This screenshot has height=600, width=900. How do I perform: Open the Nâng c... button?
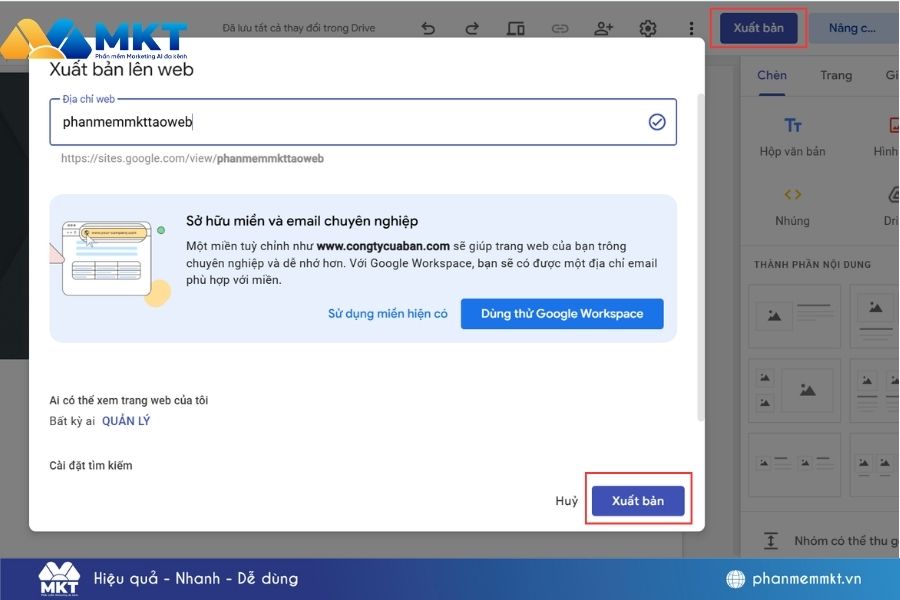click(852, 28)
